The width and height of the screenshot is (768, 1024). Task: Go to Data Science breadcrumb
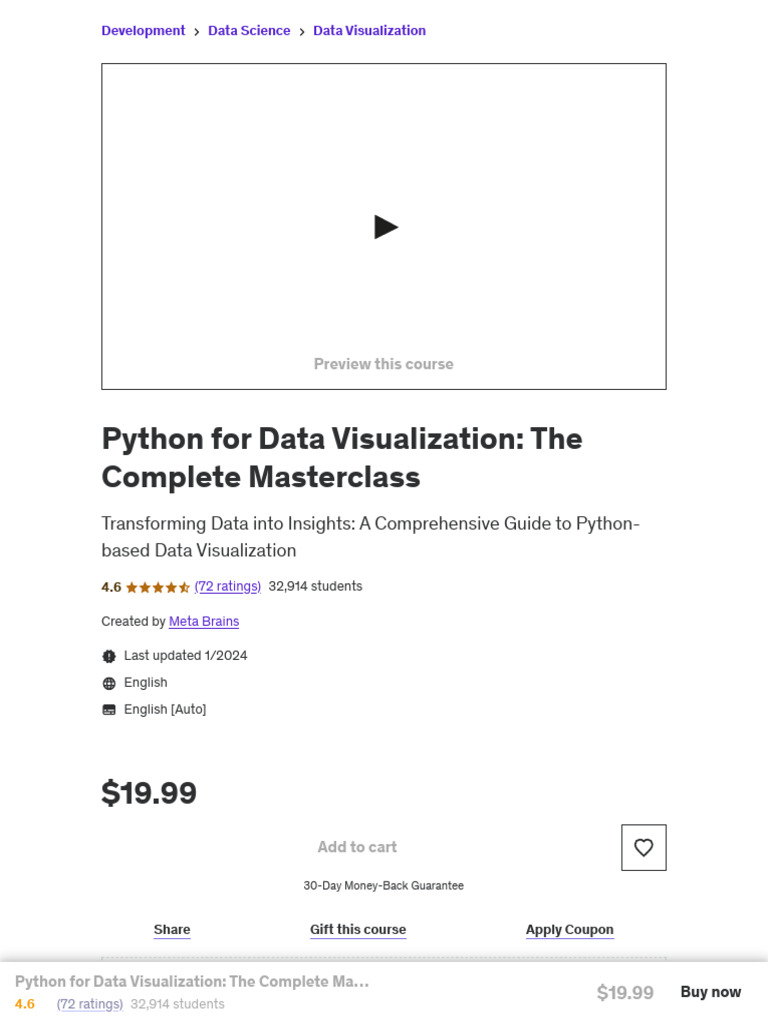249,31
